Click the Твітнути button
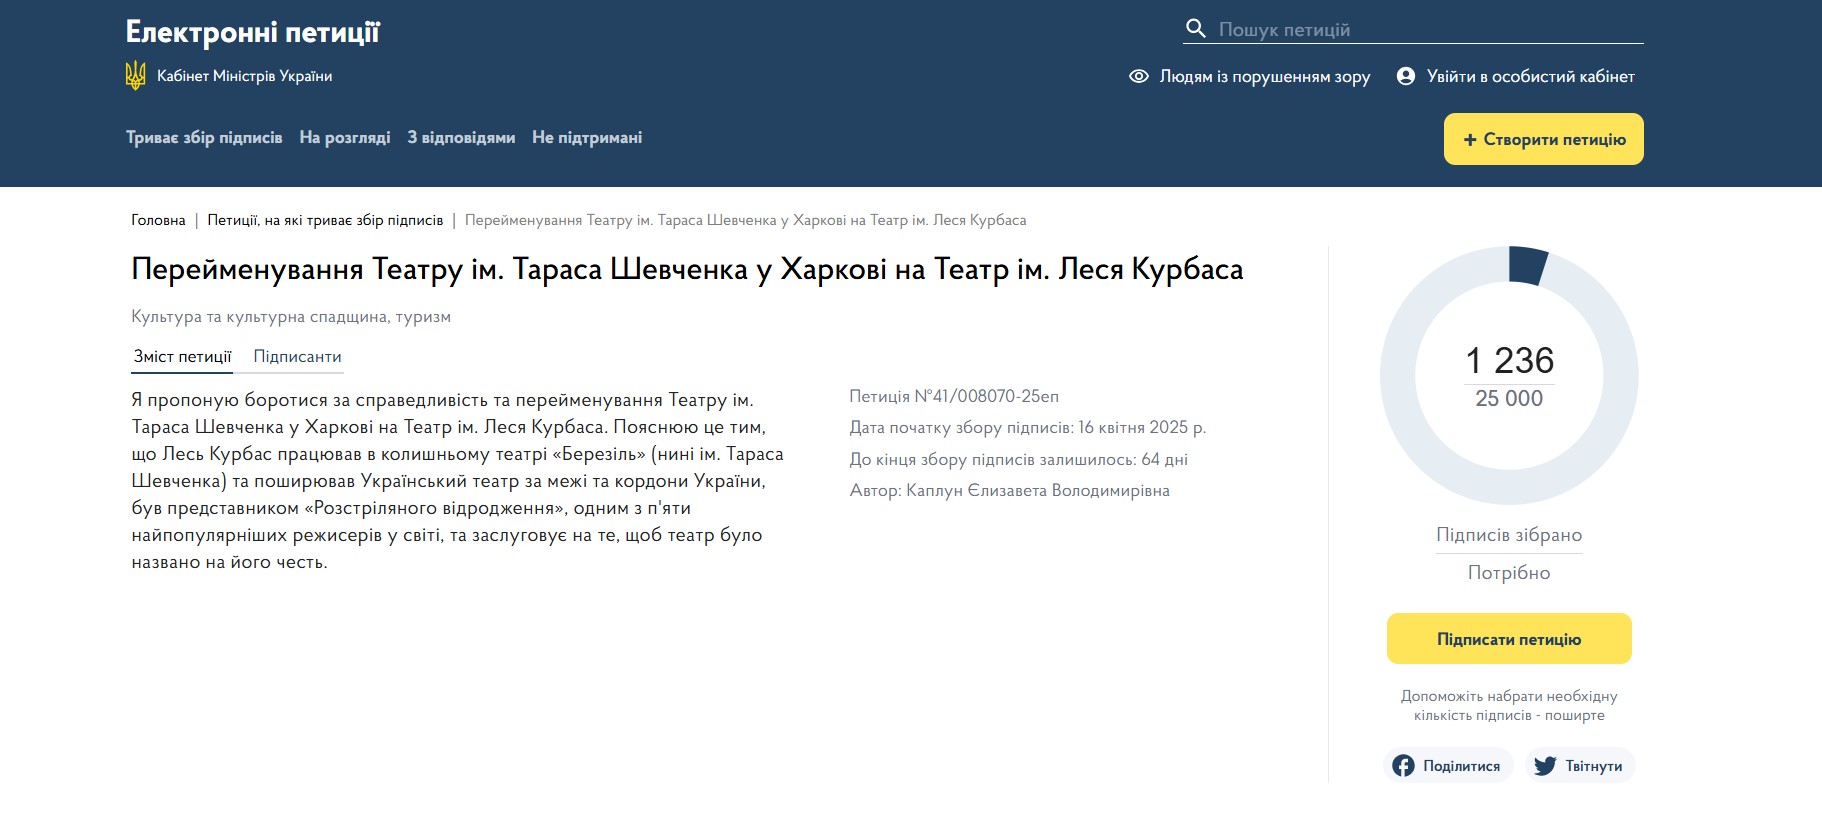The image size is (1822, 830). tap(1580, 766)
